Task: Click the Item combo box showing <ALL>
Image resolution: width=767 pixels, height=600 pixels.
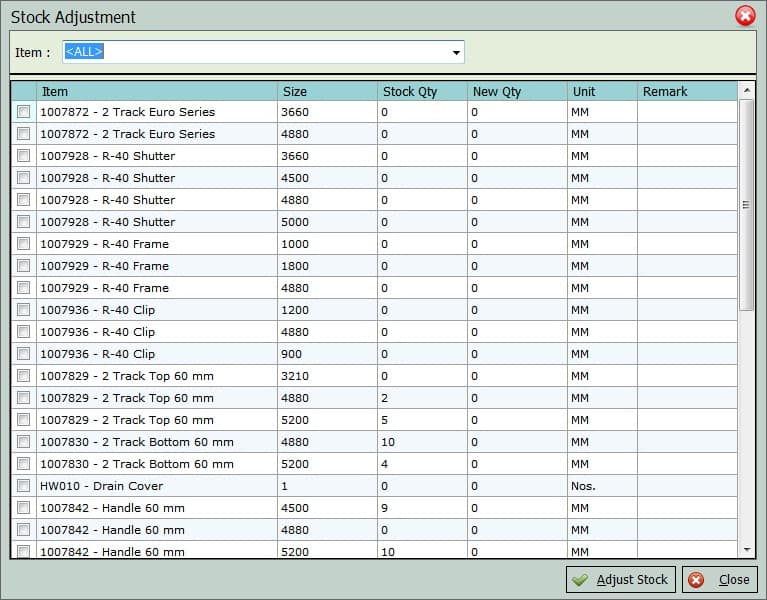Action: [255, 52]
